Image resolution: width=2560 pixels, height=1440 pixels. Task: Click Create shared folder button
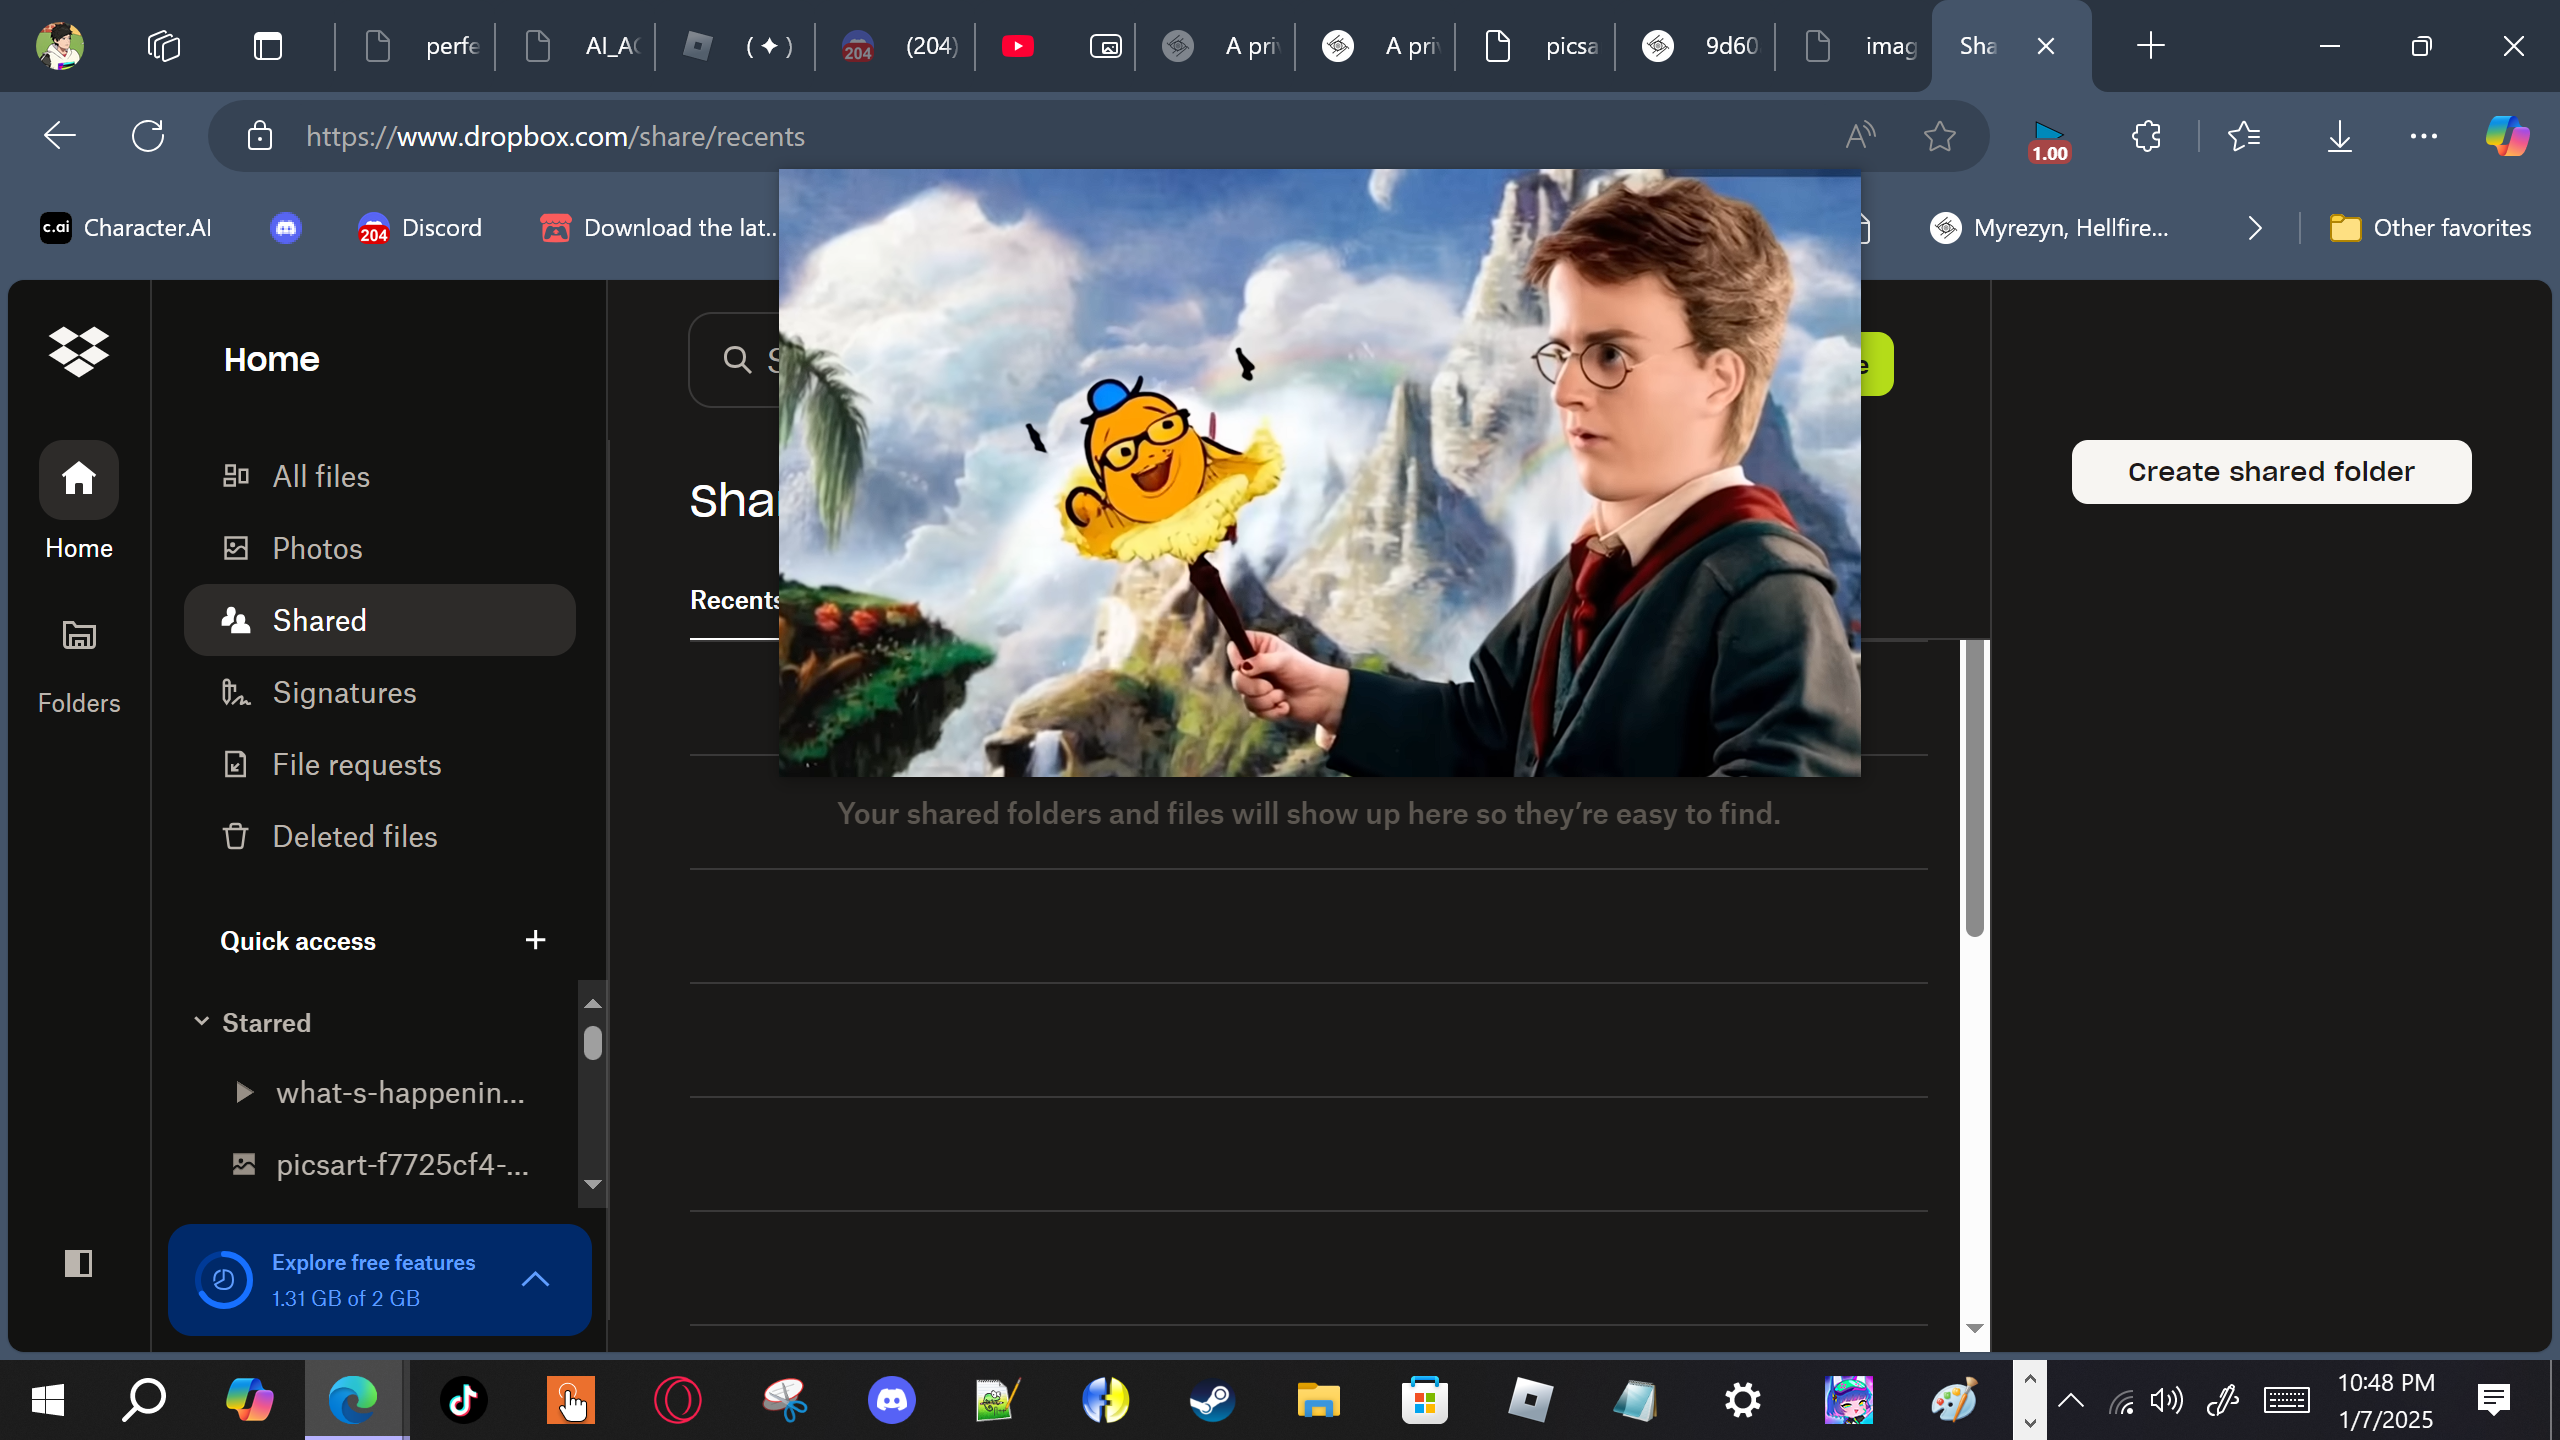(2270, 472)
